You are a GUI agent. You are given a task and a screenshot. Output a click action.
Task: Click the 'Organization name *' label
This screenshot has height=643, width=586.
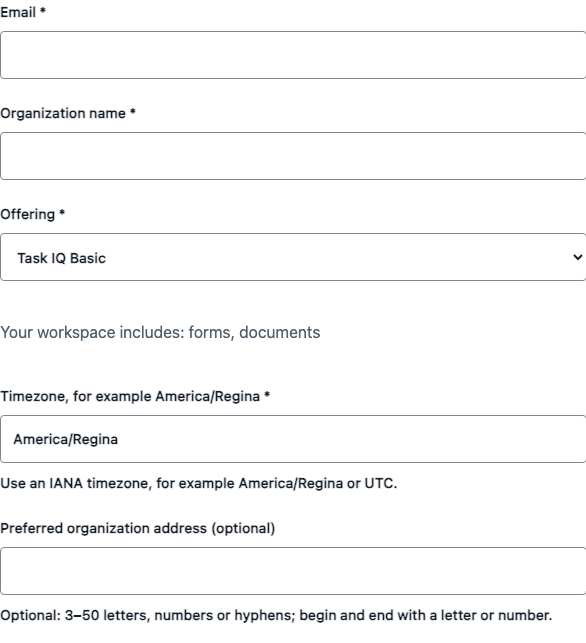(68, 113)
